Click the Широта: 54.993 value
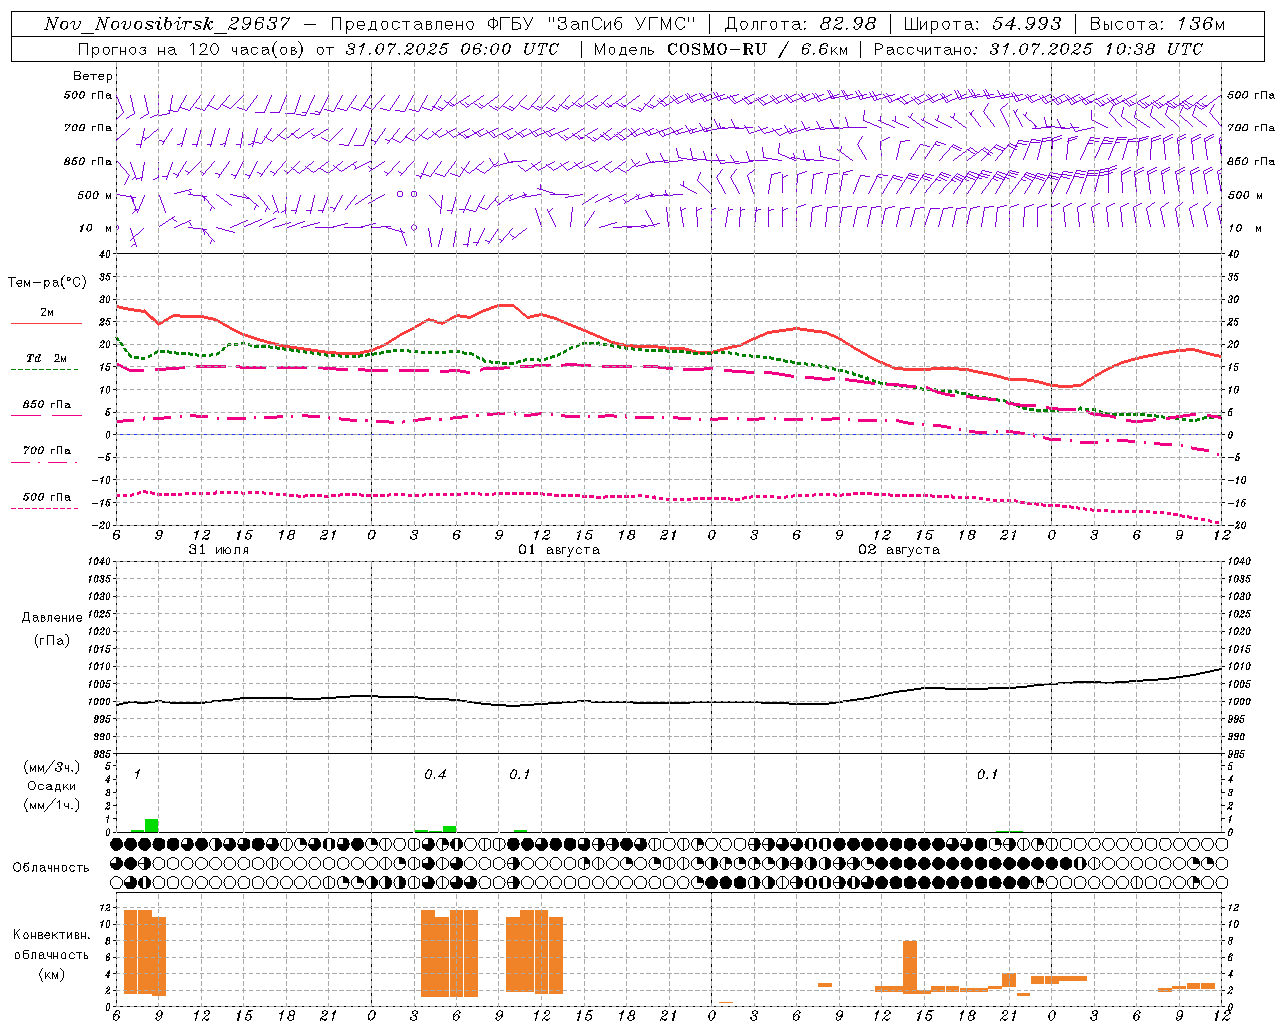Screen dimensions: 1280x1024 [x=982, y=24]
